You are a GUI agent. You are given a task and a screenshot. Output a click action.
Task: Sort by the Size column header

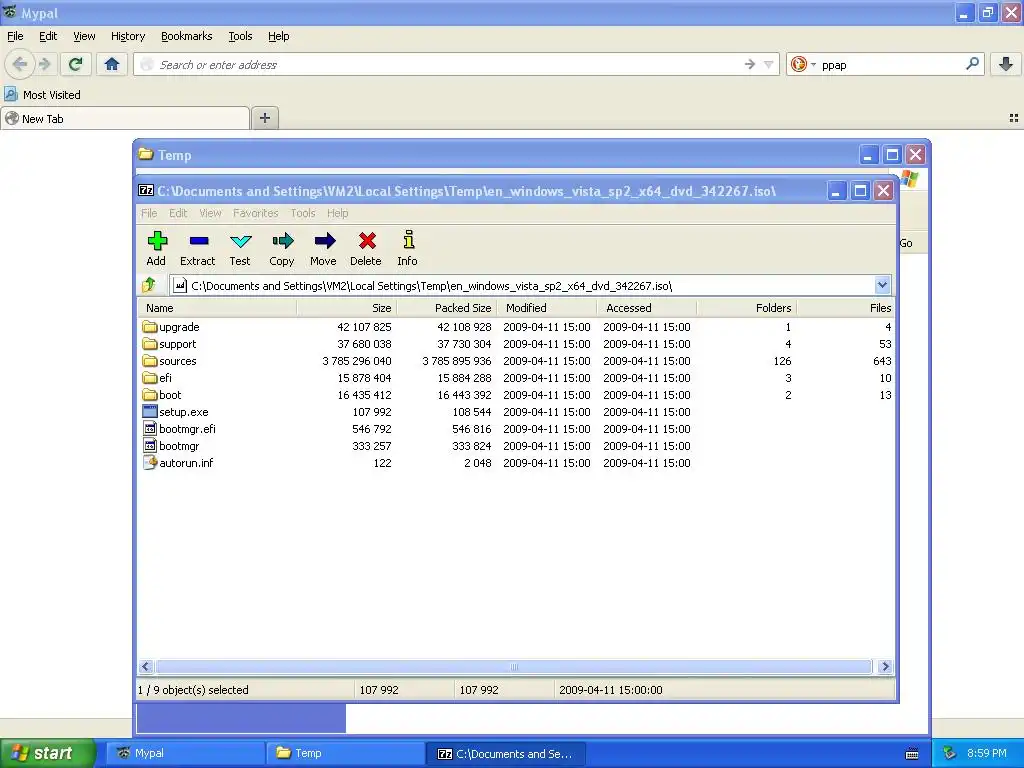click(347, 308)
